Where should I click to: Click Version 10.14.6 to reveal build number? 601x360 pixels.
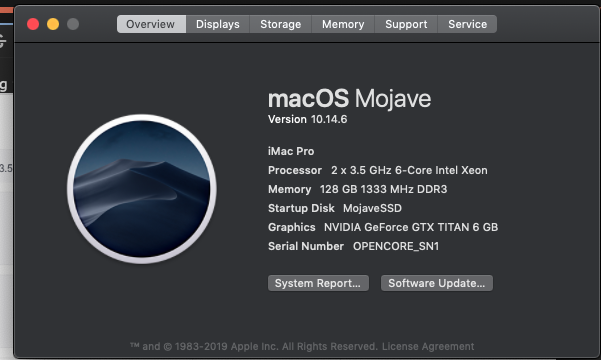pyautogui.click(x=307, y=119)
